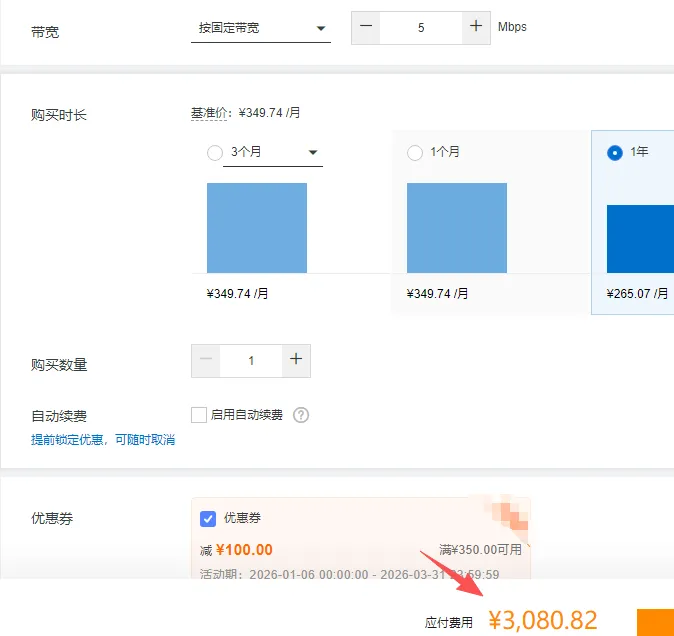Click the ¥3,080.82 payable total
This screenshot has height=636, width=674.
(543, 621)
